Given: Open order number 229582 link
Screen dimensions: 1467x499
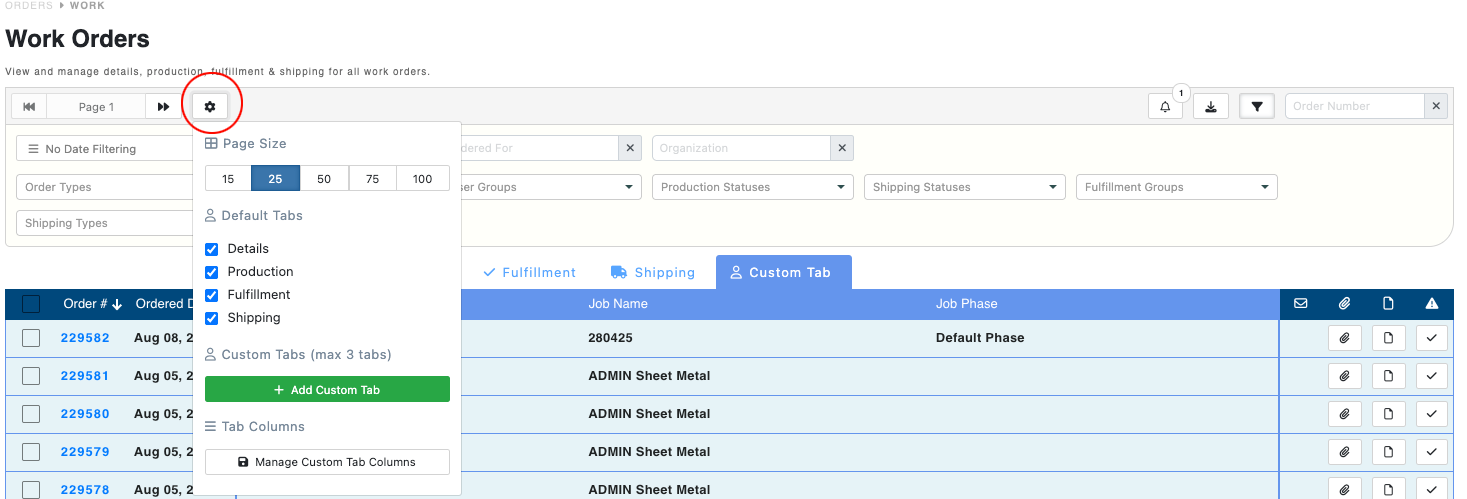Looking at the screenshot, I should [x=85, y=338].
